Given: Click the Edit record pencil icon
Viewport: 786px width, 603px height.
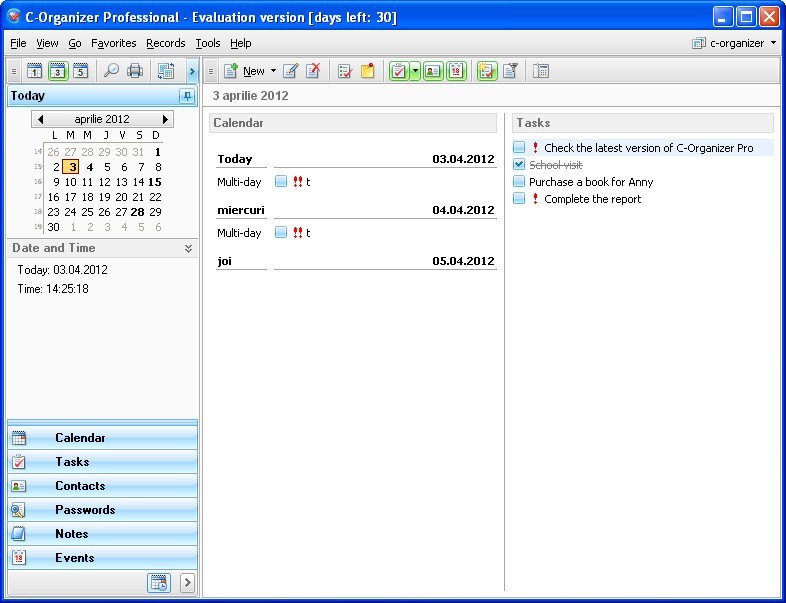Looking at the screenshot, I should (x=291, y=71).
